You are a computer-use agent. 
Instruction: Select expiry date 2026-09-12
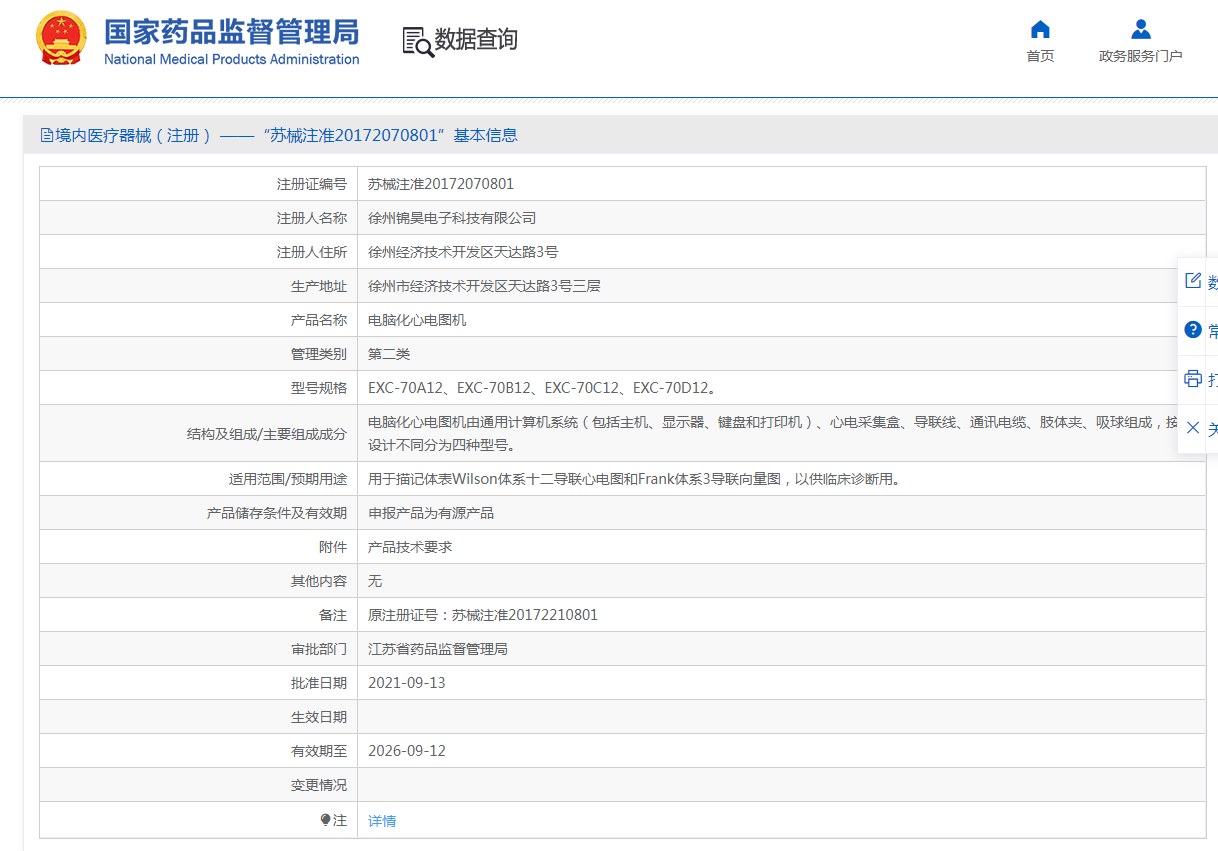[407, 751]
